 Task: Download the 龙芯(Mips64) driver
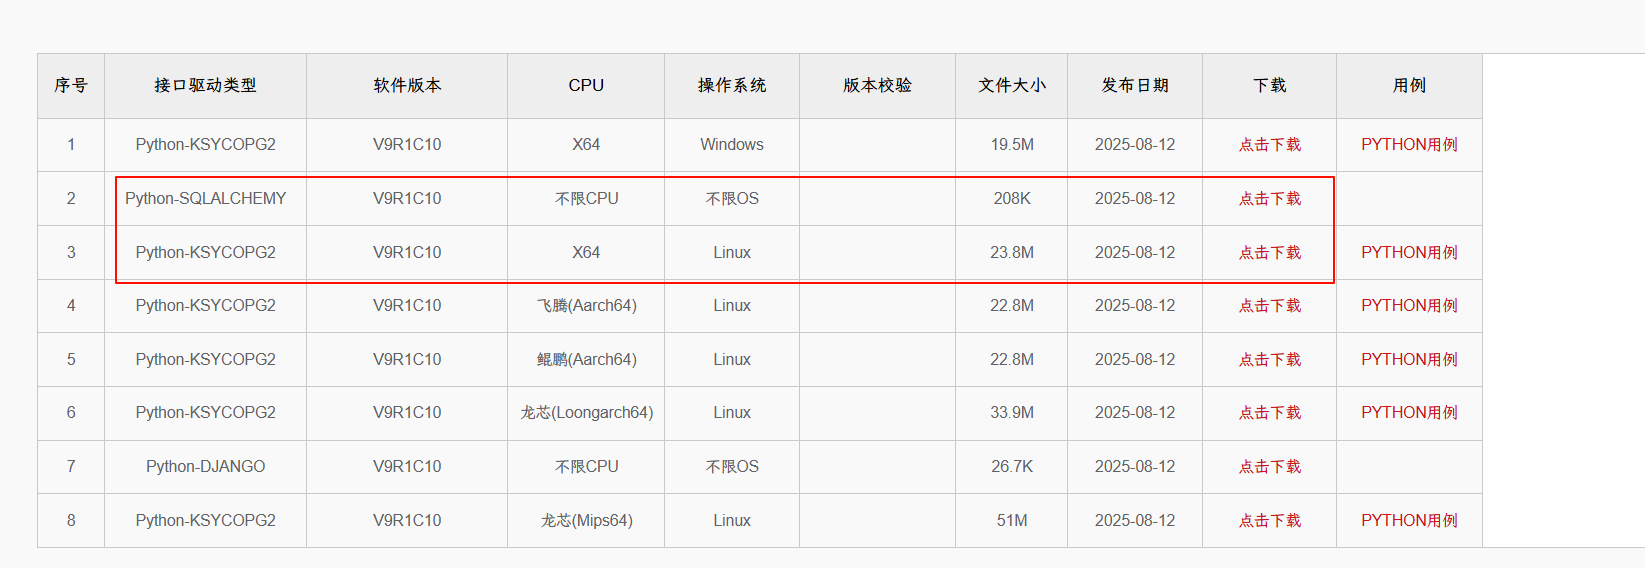[1269, 521]
